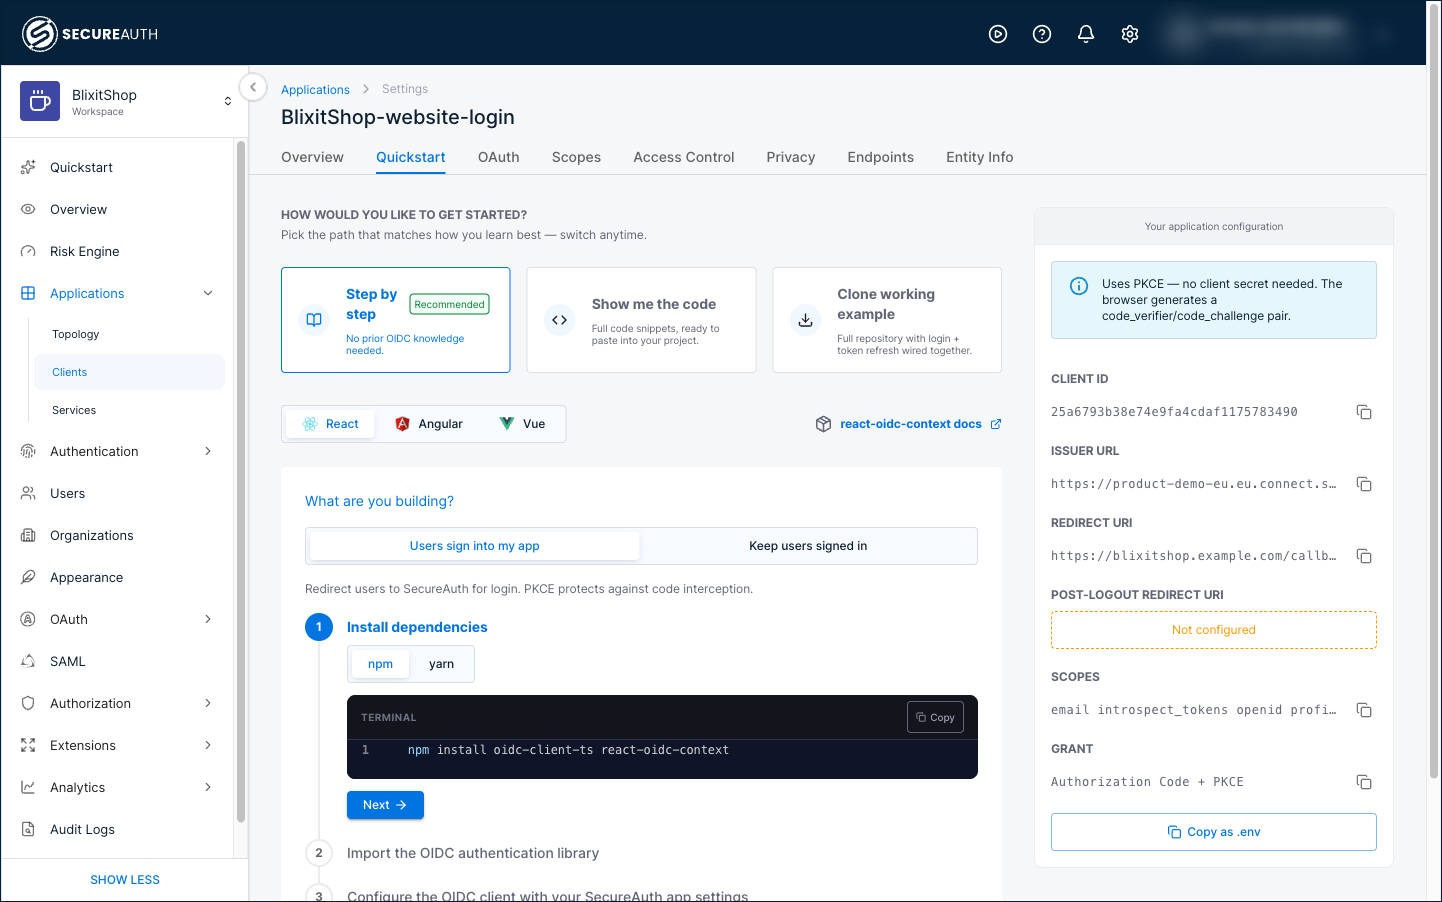Collapse the Applications sidebar section
The height and width of the screenshot is (902, 1442).
pos(208,293)
